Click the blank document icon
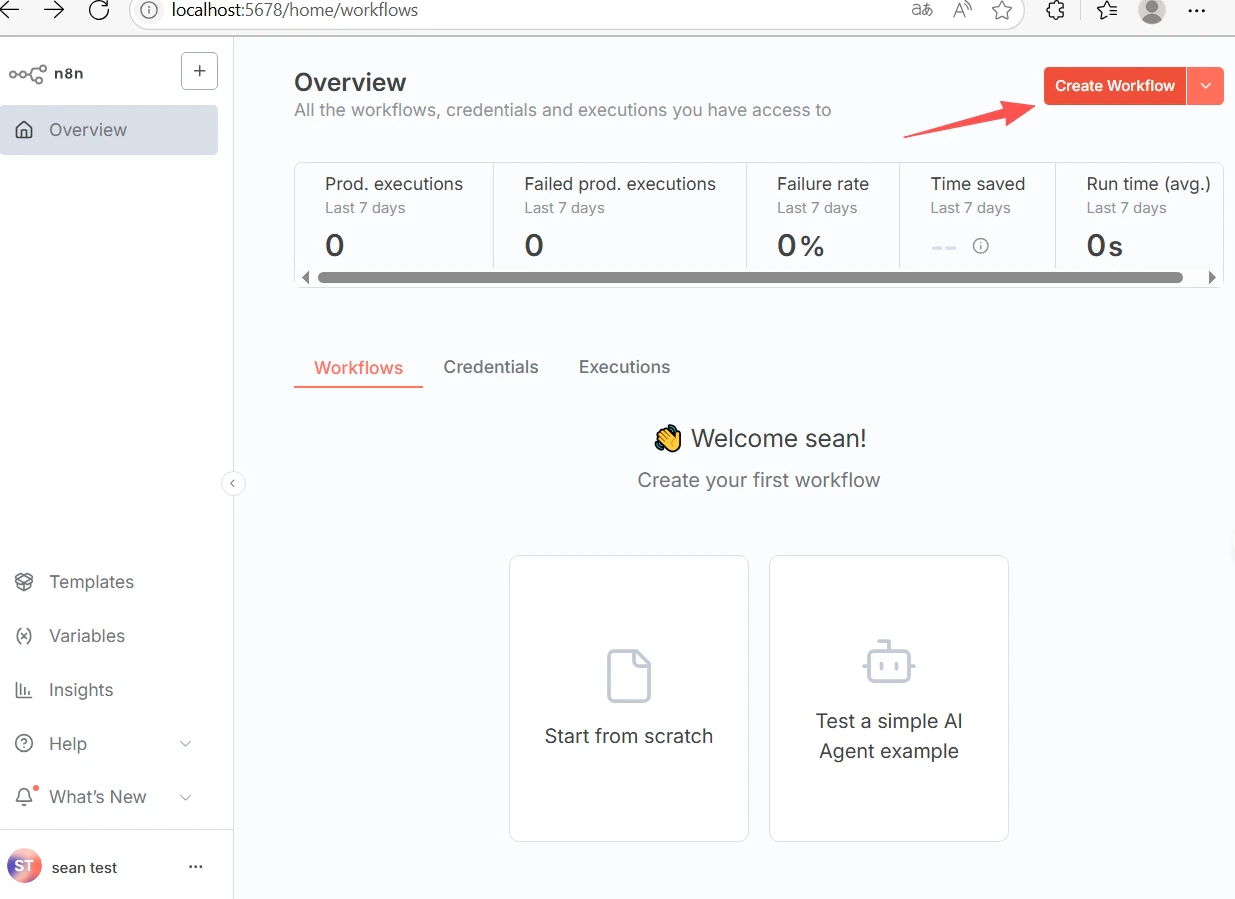 coord(629,676)
